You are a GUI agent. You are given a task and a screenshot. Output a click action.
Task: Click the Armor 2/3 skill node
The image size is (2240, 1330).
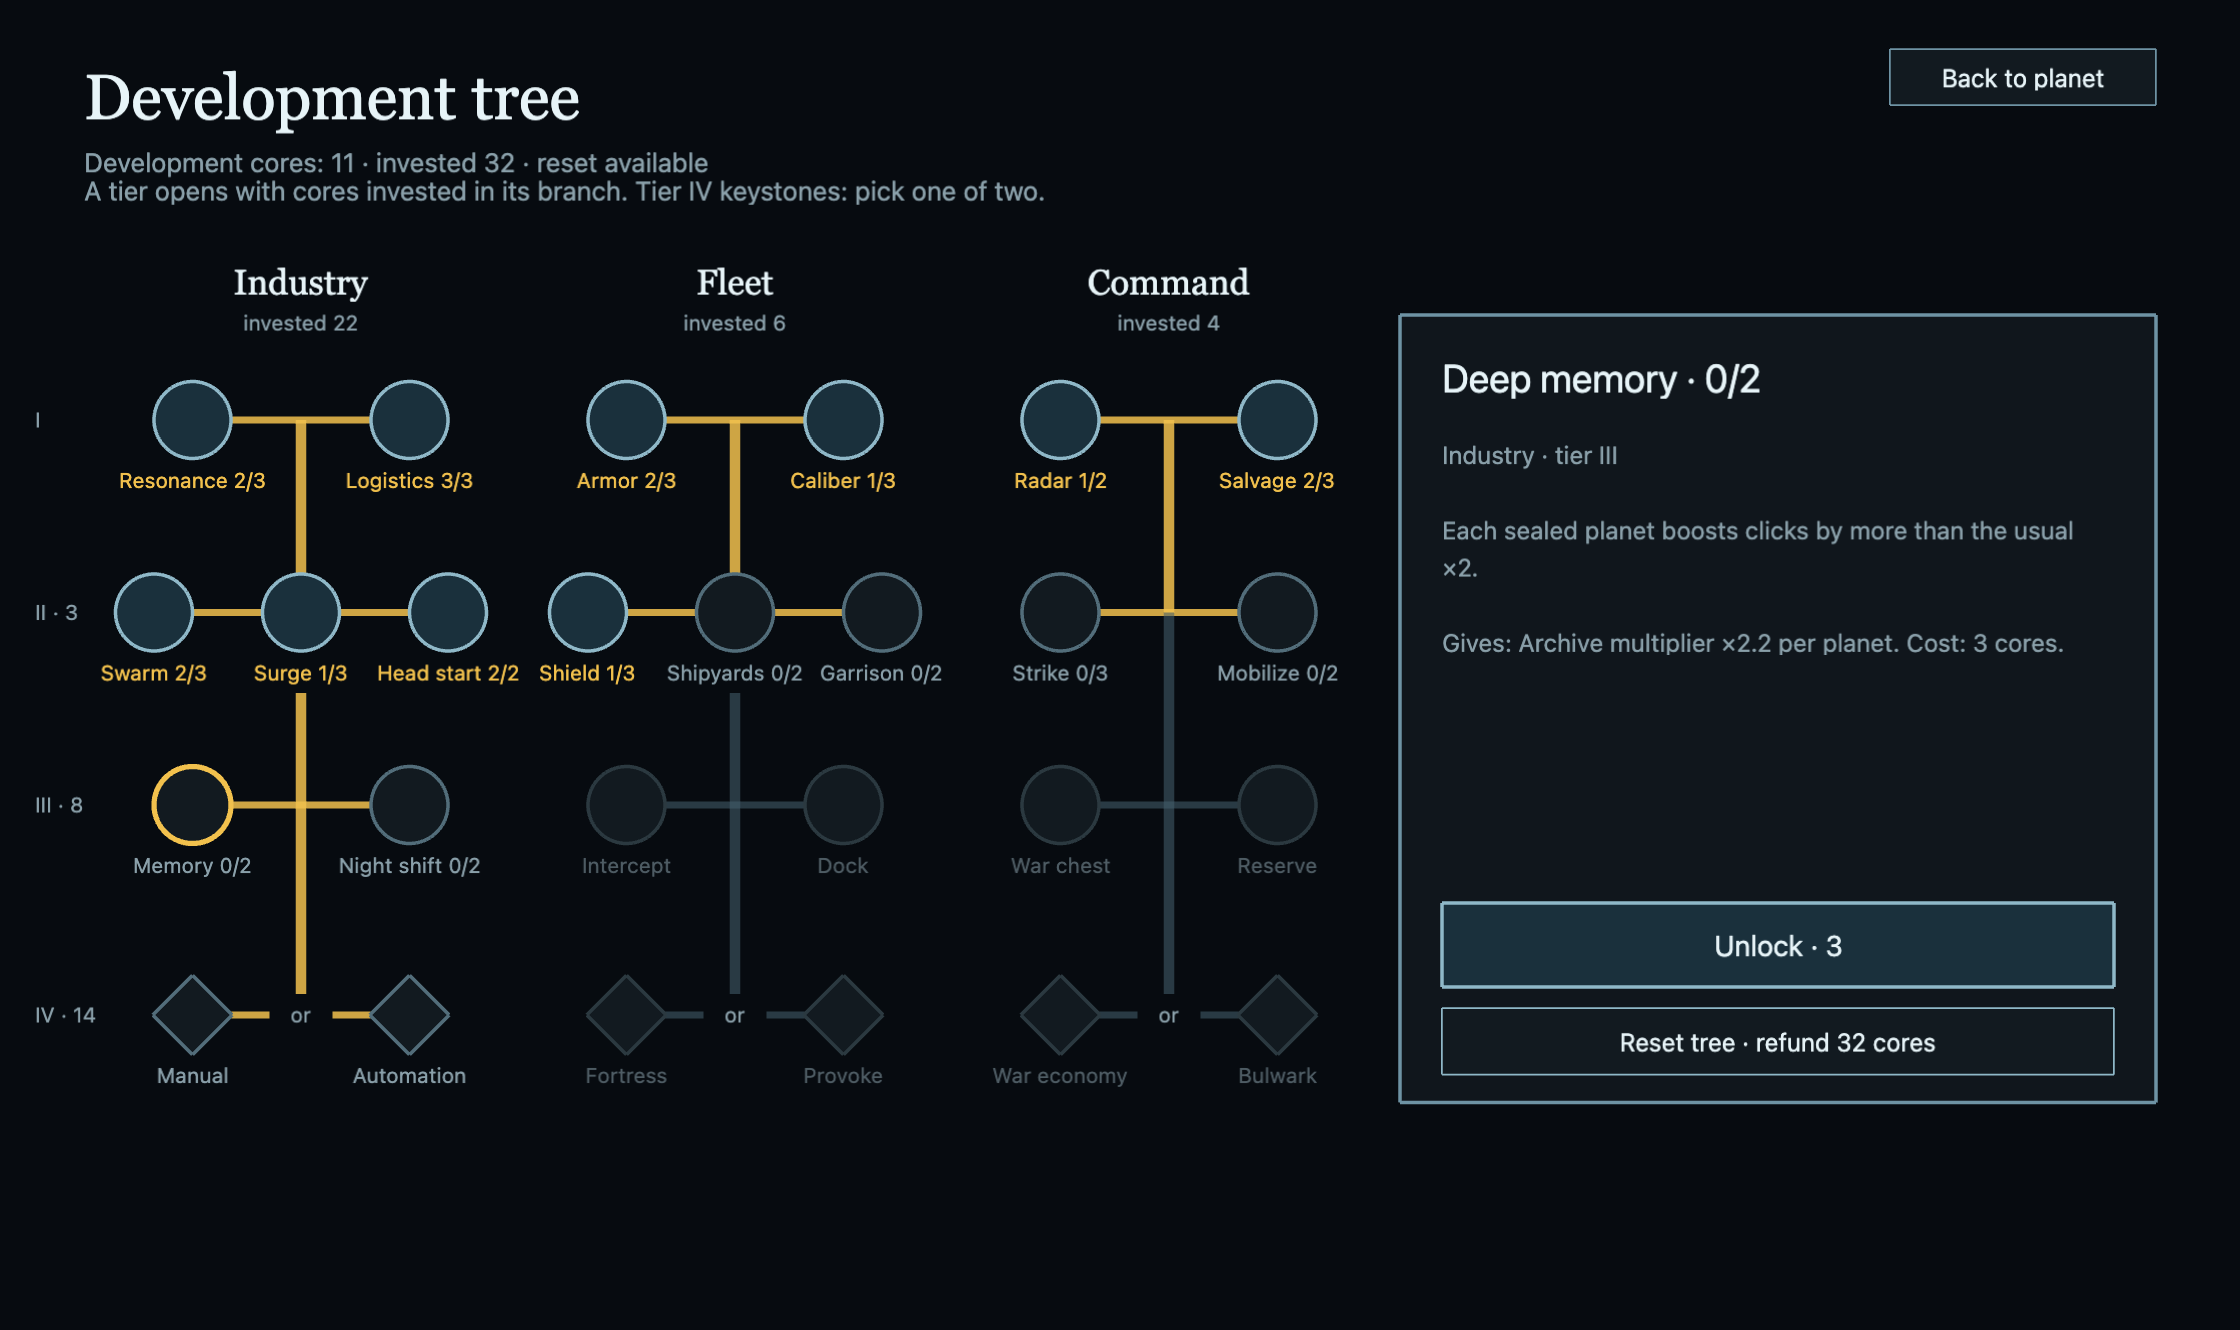[626, 420]
